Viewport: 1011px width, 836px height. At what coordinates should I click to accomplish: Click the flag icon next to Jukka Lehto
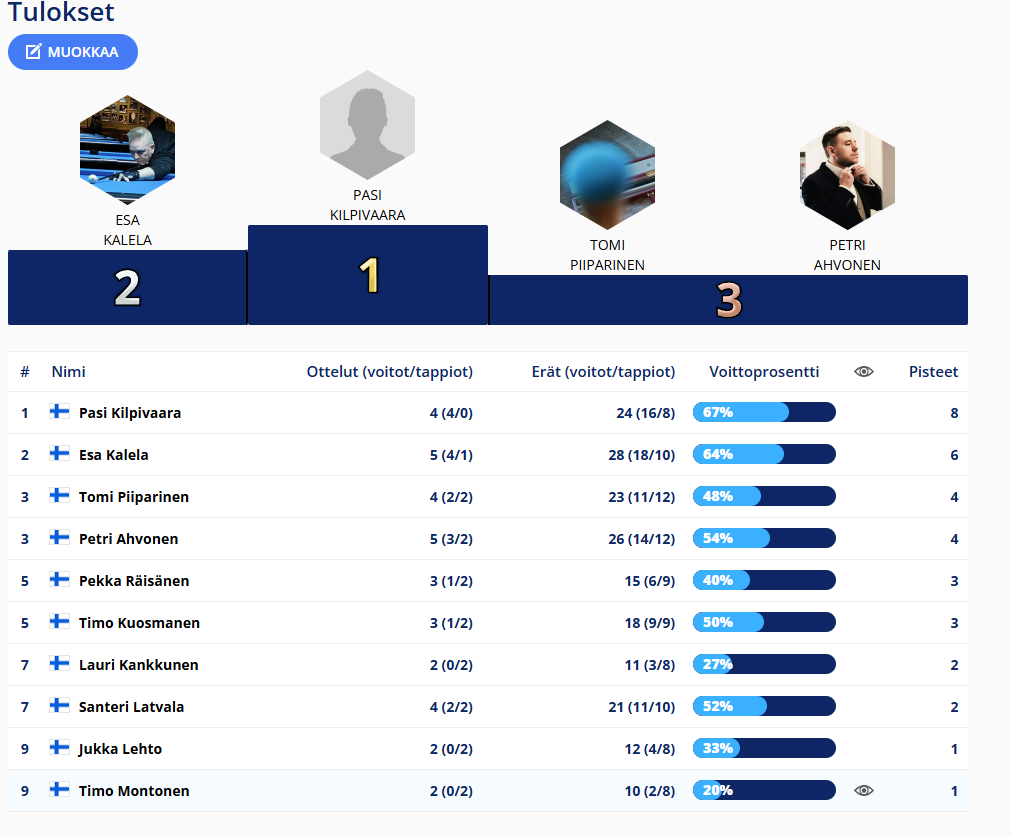click(60, 748)
